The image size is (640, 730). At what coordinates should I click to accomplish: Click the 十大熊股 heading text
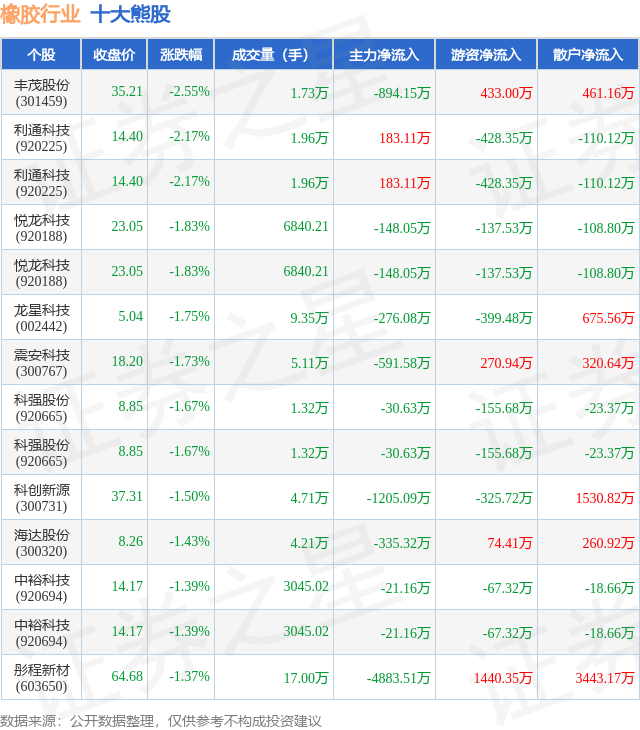pyautogui.click(x=131, y=14)
